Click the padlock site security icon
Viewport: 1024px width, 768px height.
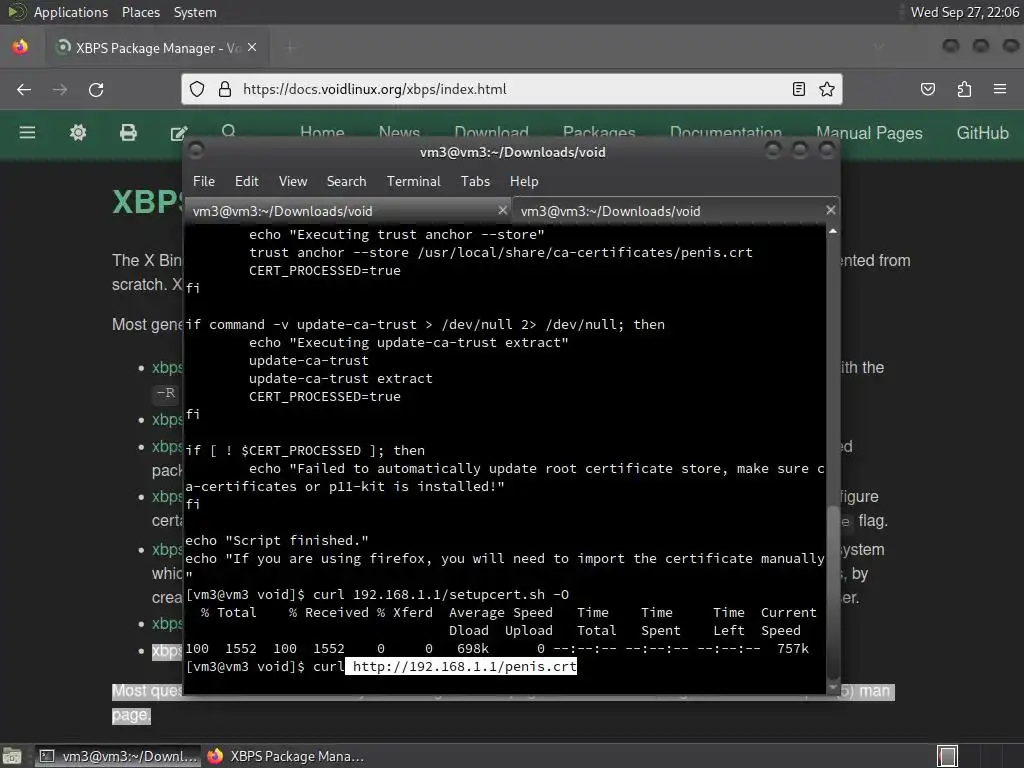pyautogui.click(x=225, y=89)
